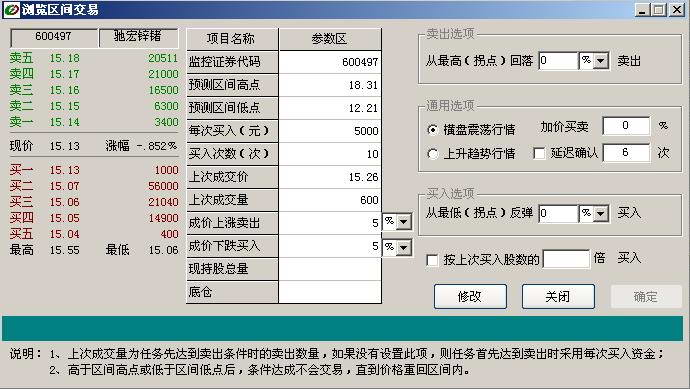
Task: Select the 上次成交价 value 15.26
Action: pyautogui.click(x=330, y=177)
